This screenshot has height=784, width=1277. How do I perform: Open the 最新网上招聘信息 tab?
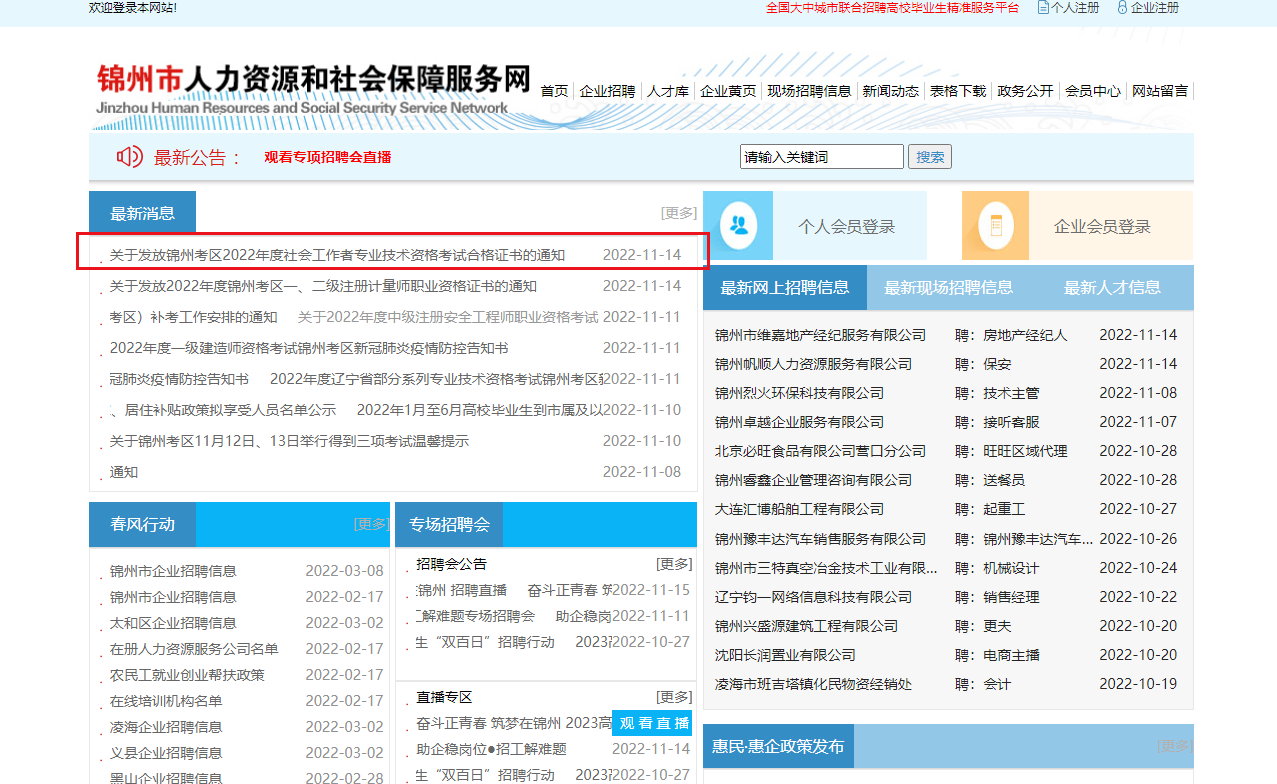tap(785, 288)
